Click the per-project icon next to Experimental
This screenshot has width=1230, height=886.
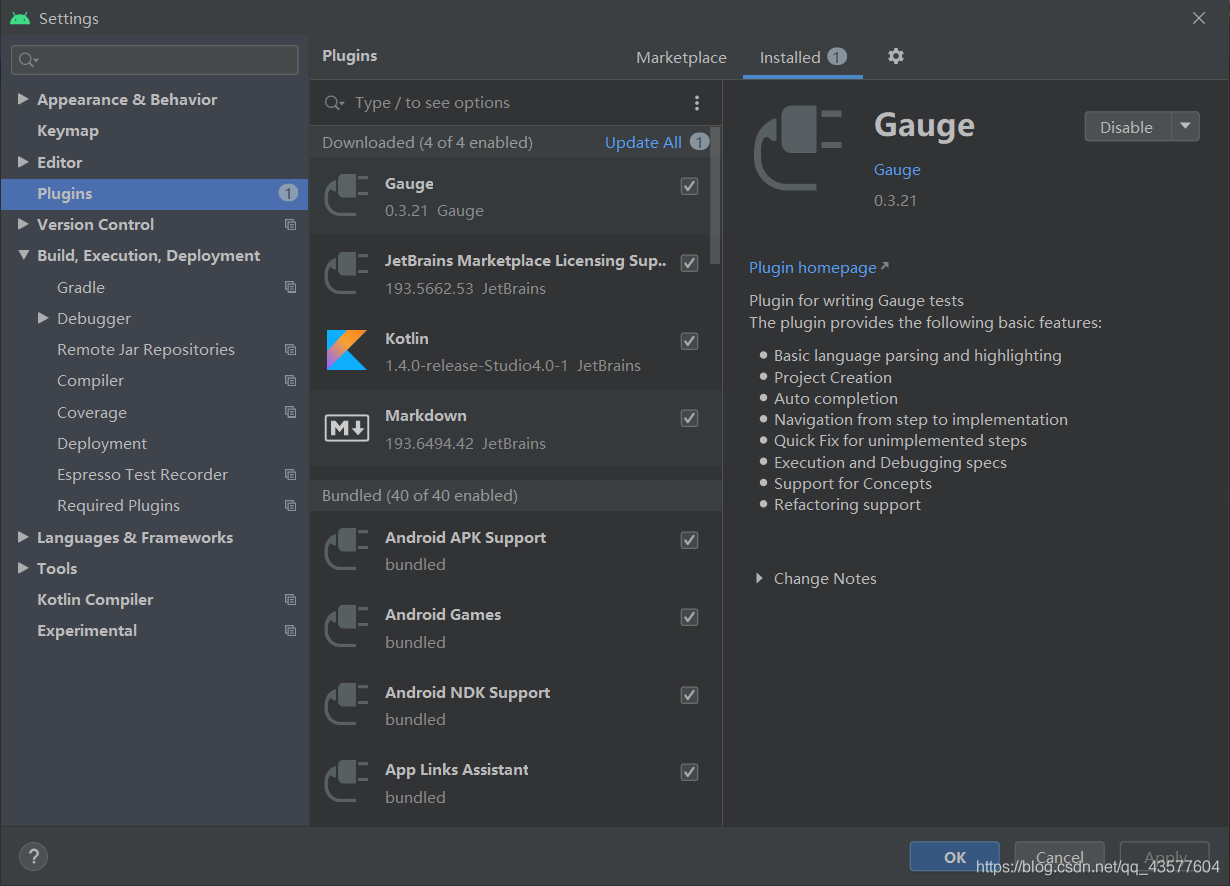tap(290, 631)
